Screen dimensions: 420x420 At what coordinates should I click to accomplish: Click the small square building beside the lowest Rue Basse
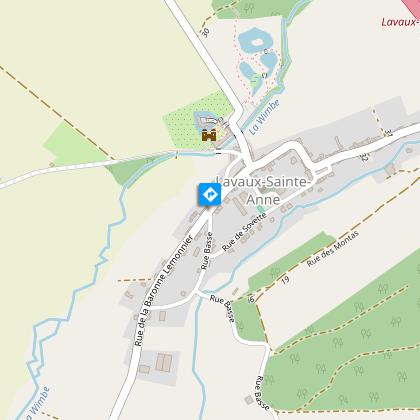(x=249, y=400)
